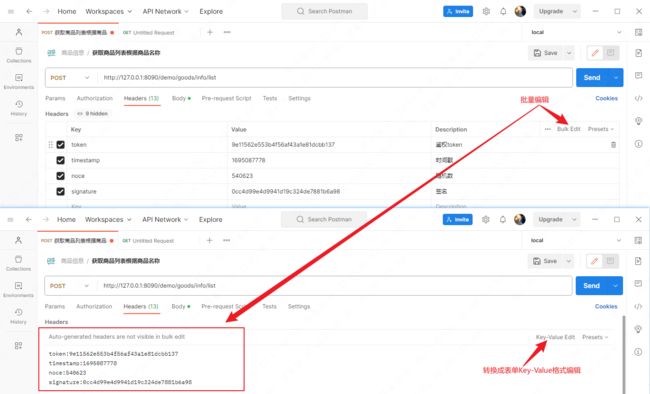This screenshot has width=650, height=394.
Task: Open the notifications bell in the bulk edit window
Action: click(x=503, y=219)
